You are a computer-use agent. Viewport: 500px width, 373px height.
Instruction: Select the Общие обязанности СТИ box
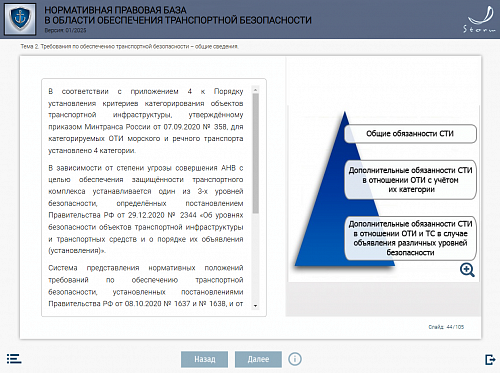tap(410, 134)
